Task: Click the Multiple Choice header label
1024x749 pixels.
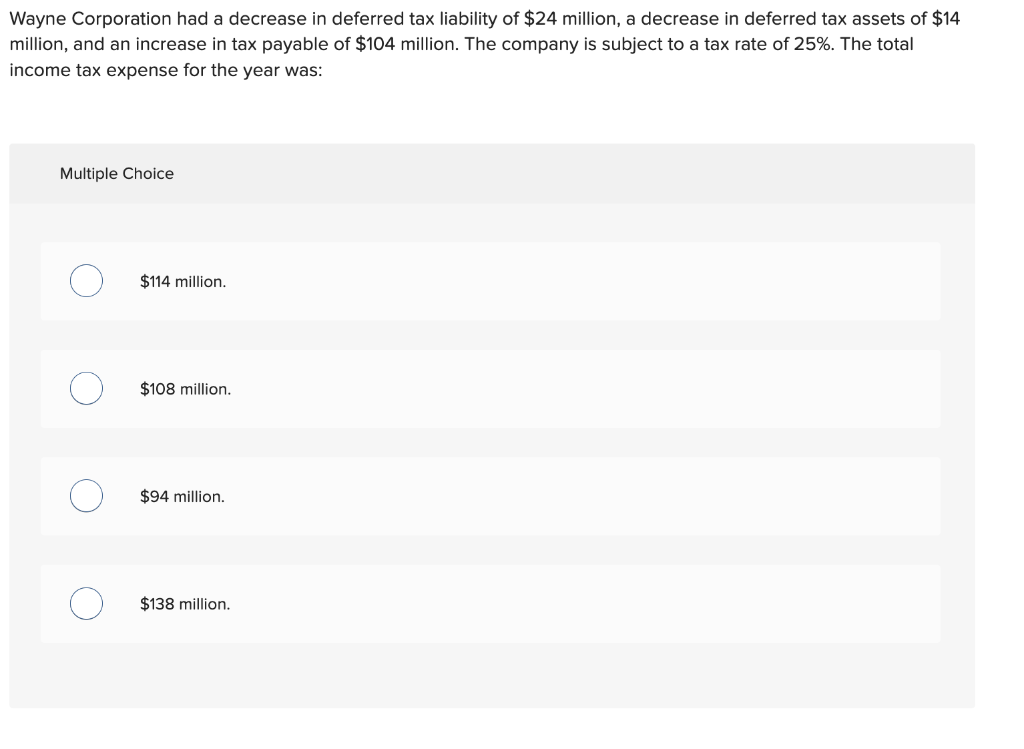Action: coord(117,173)
